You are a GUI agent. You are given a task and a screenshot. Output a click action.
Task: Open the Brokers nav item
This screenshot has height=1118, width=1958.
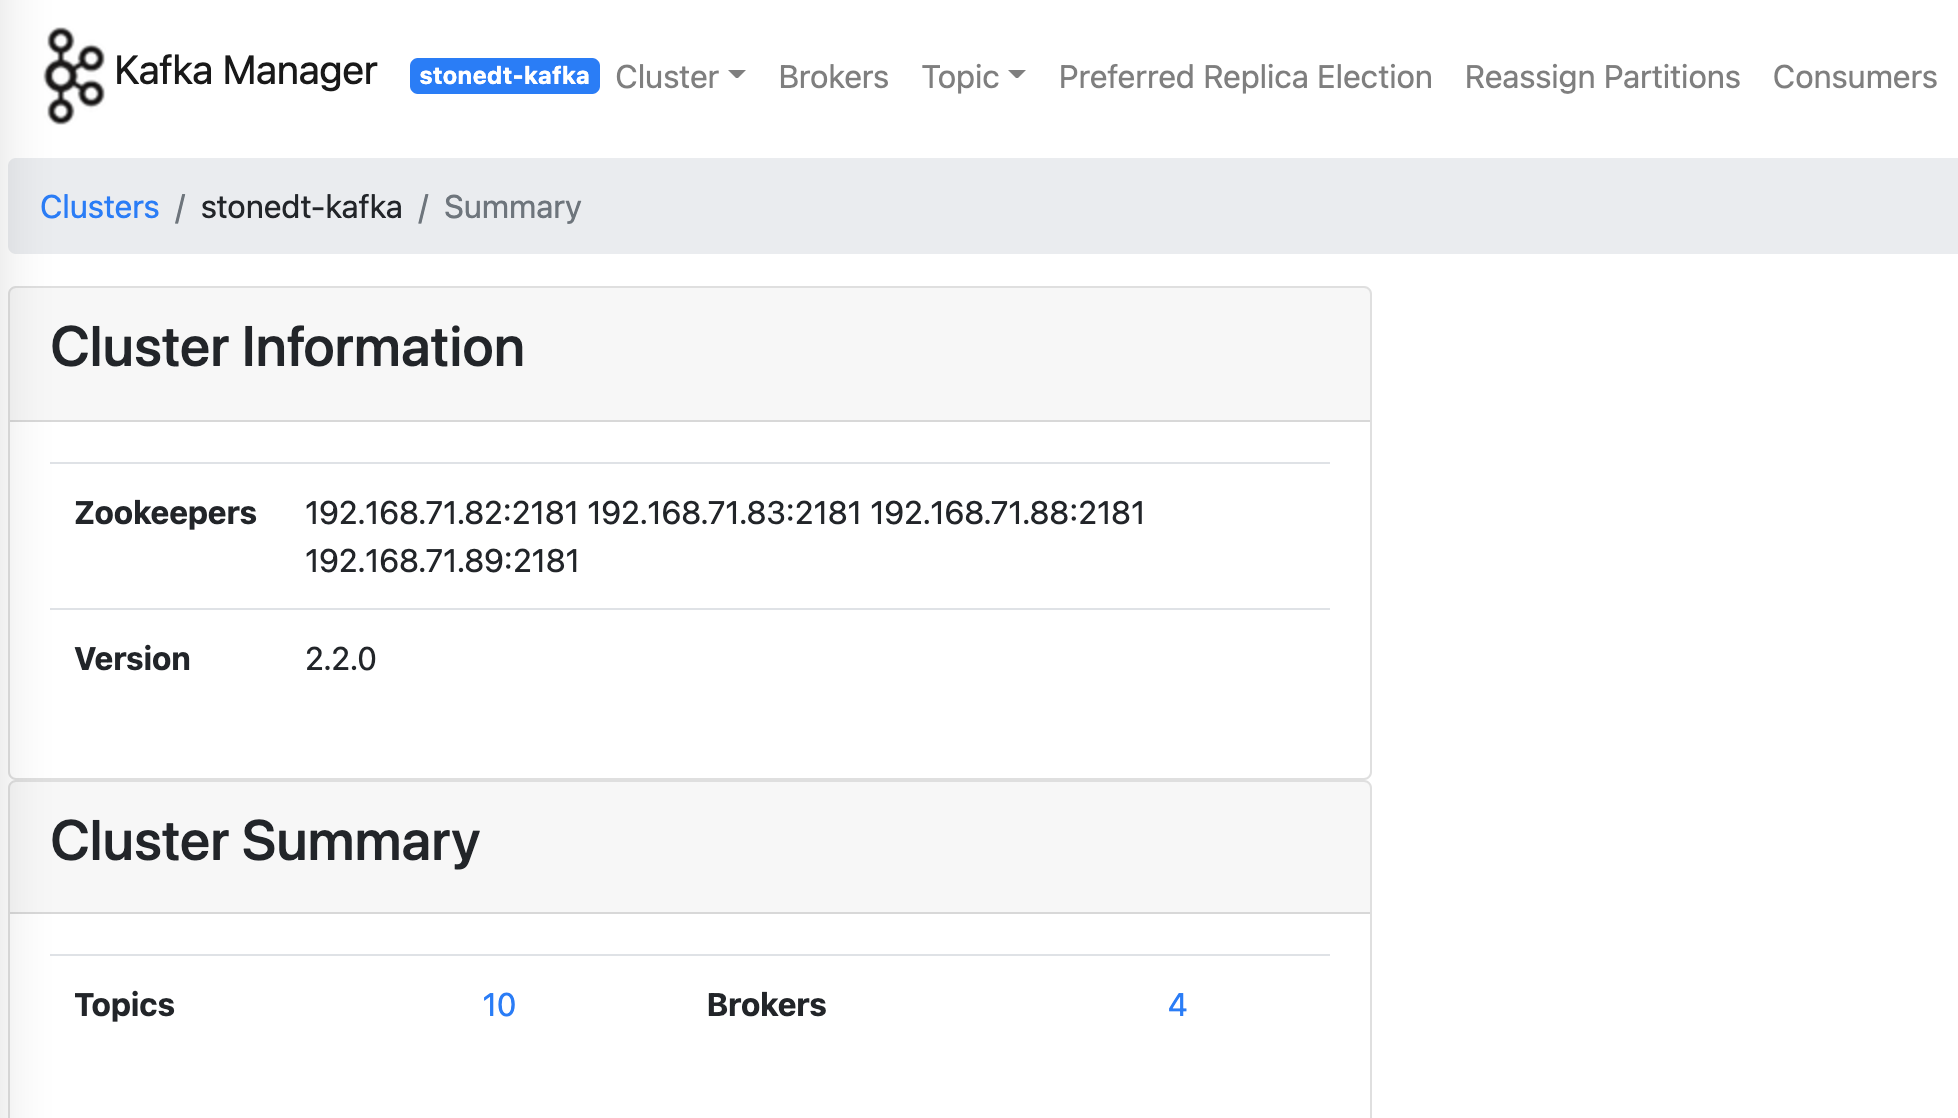[833, 77]
